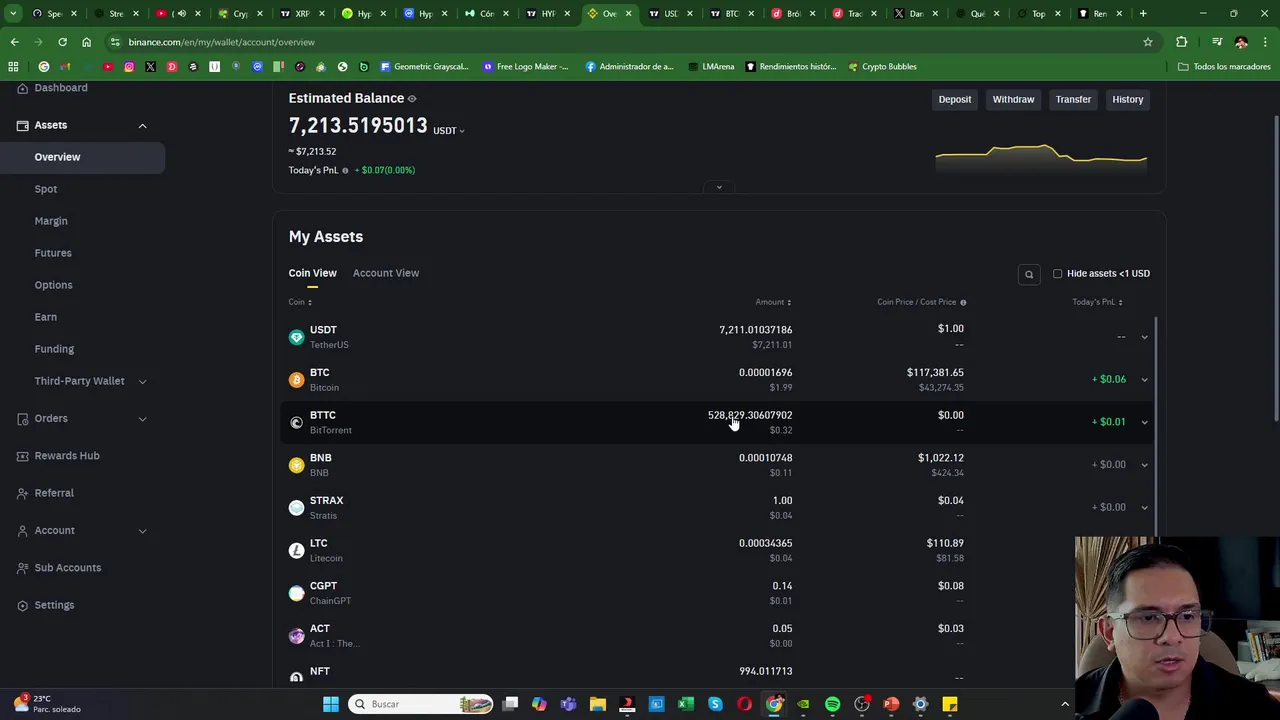
Task: Click the ACT coin icon
Action: click(296, 636)
